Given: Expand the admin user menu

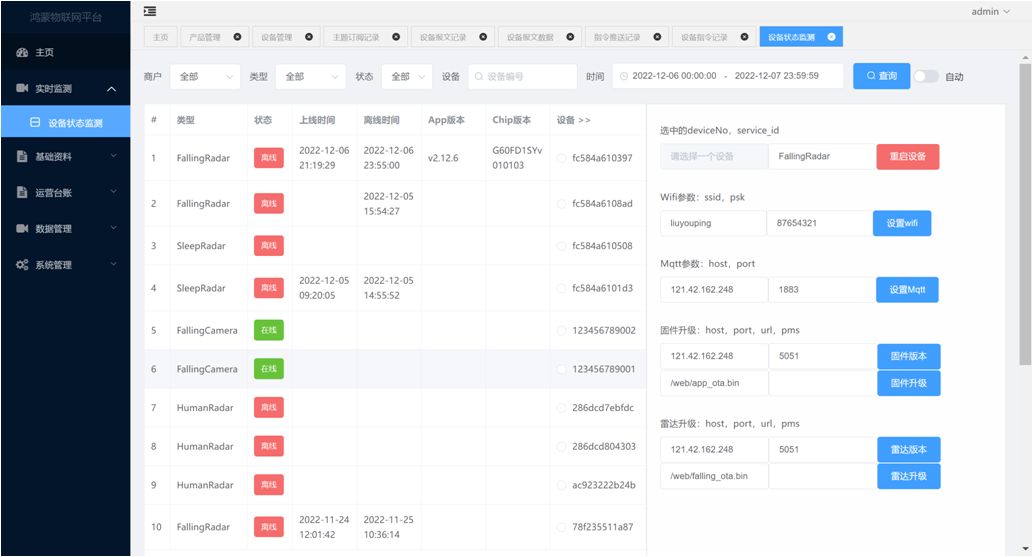Looking at the screenshot, I should point(990,11).
